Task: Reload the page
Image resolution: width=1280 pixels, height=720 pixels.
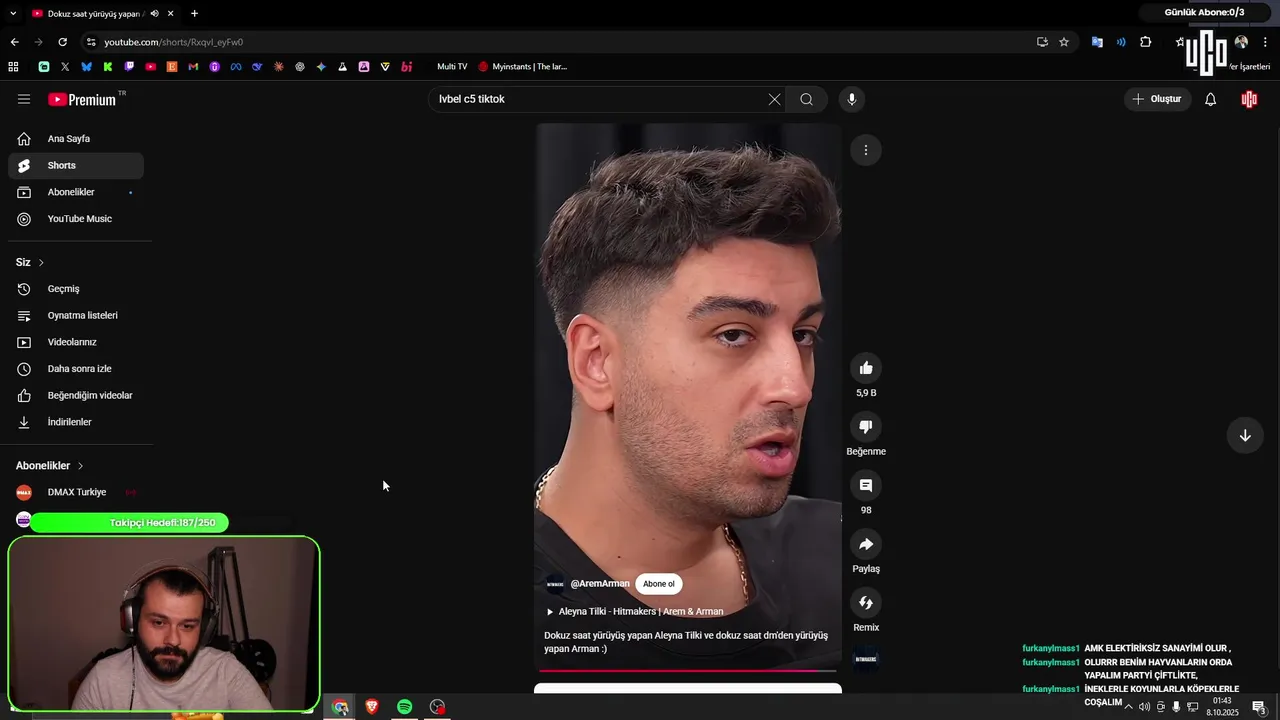Action: click(x=62, y=42)
